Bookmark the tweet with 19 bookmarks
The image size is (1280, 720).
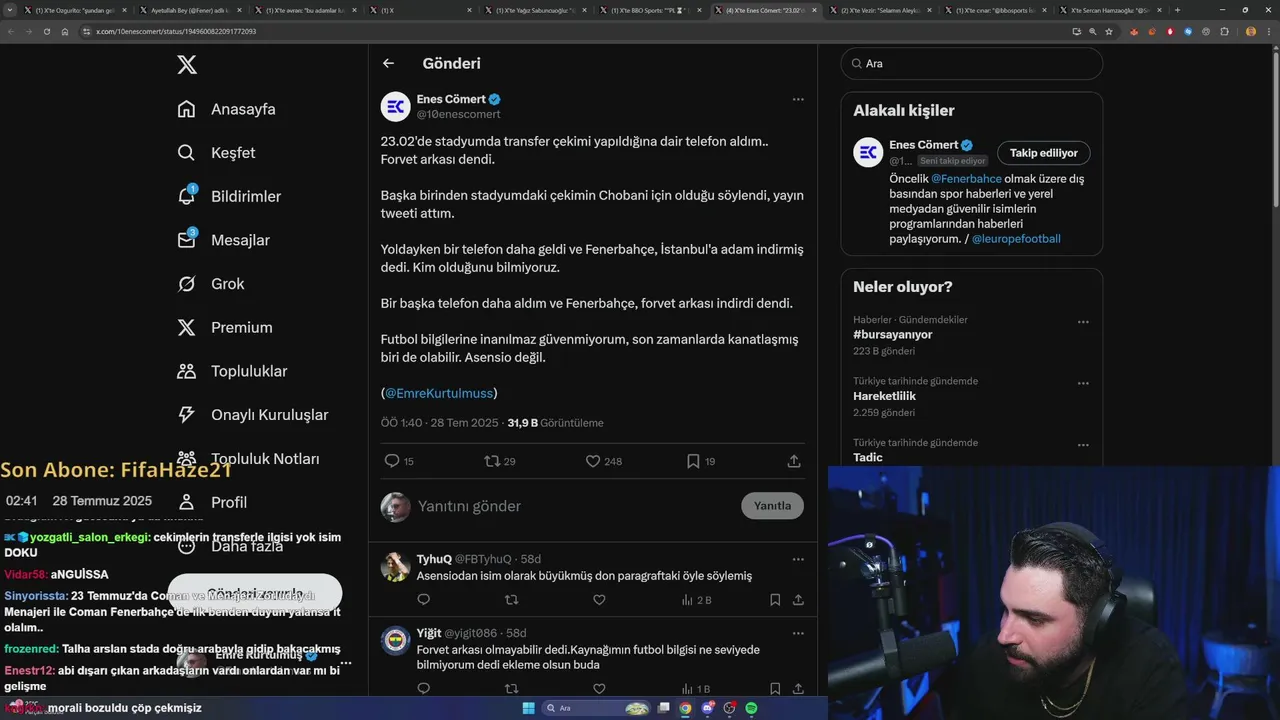[693, 461]
